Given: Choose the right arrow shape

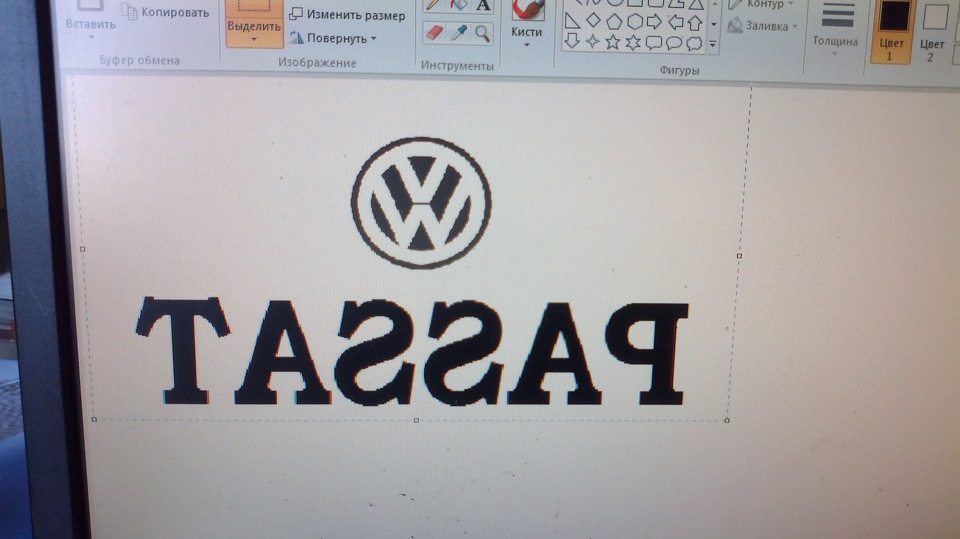Looking at the screenshot, I should pos(654,22).
